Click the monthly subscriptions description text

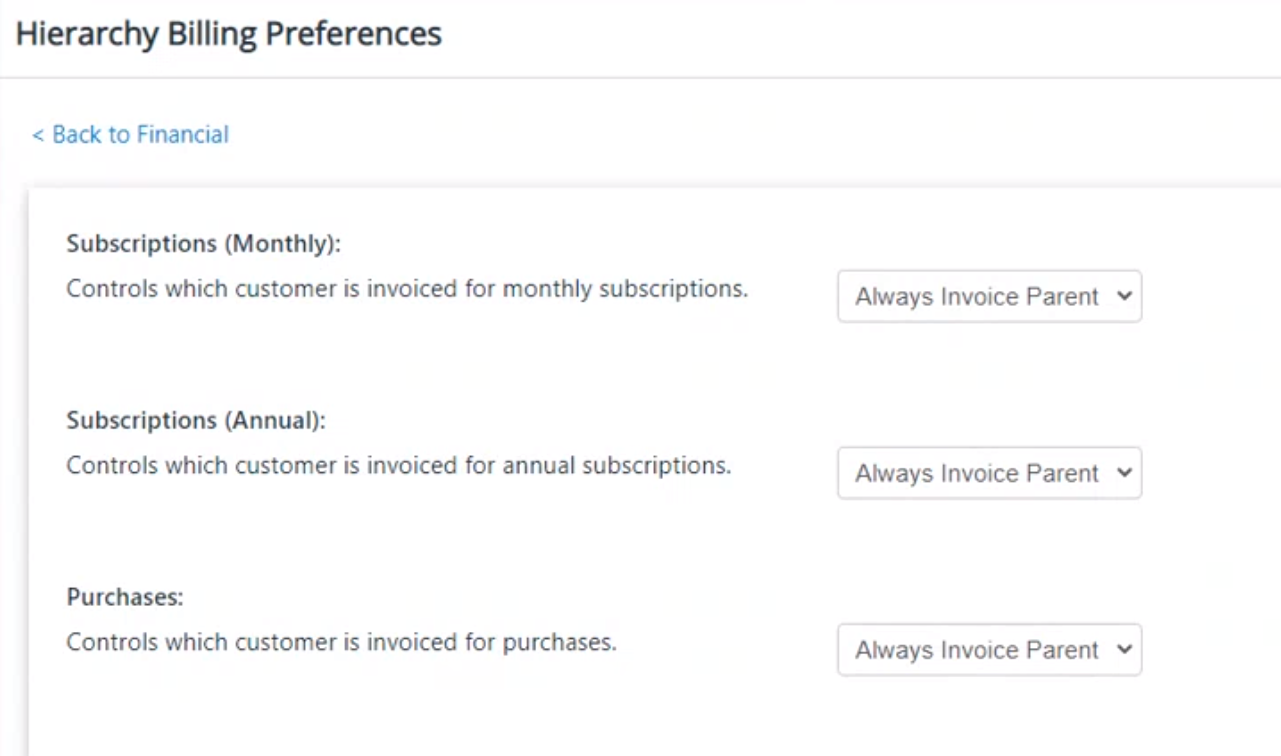(x=407, y=289)
